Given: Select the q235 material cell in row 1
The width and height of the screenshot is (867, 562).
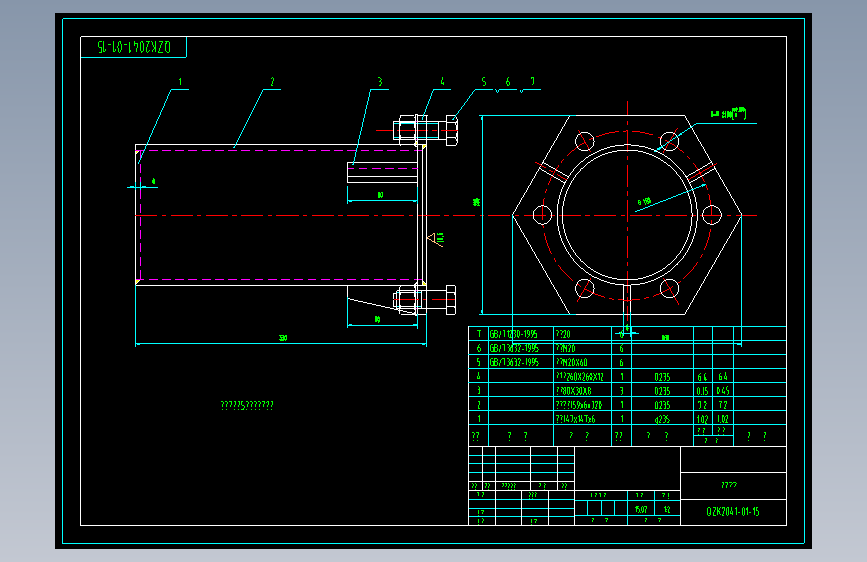Looking at the screenshot, I should [x=662, y=419].
